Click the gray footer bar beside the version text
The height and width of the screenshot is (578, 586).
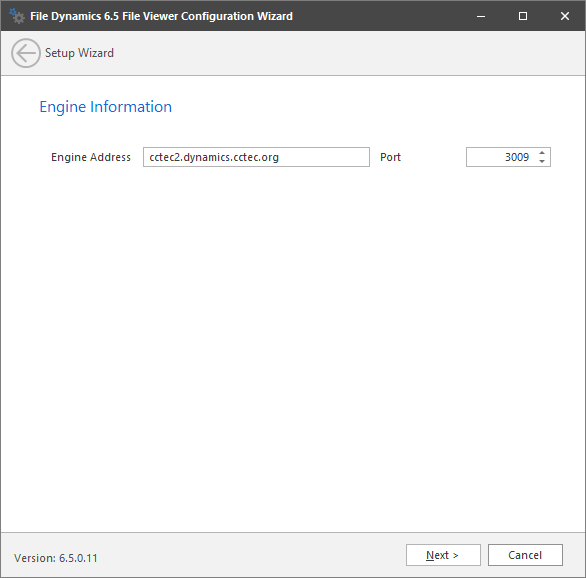(250, 555)
